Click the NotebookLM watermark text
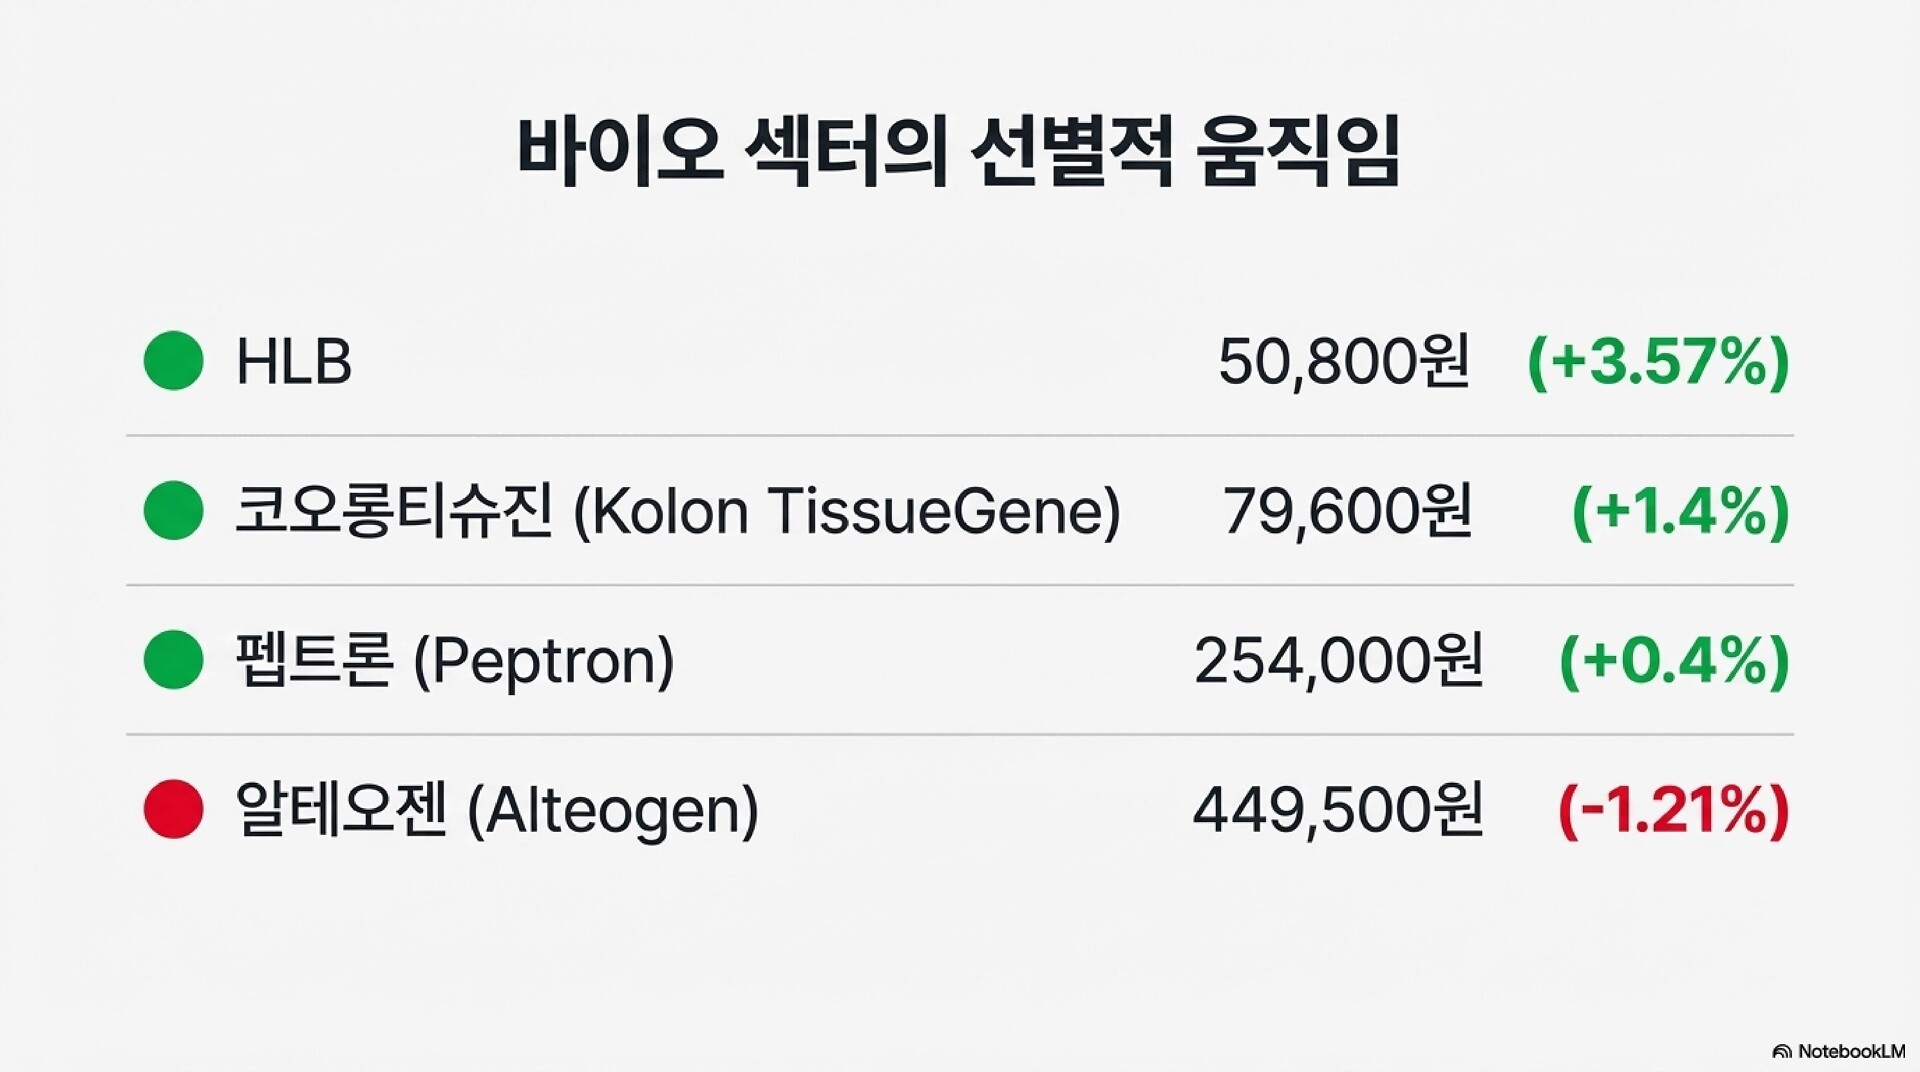 (1851, 1052)
